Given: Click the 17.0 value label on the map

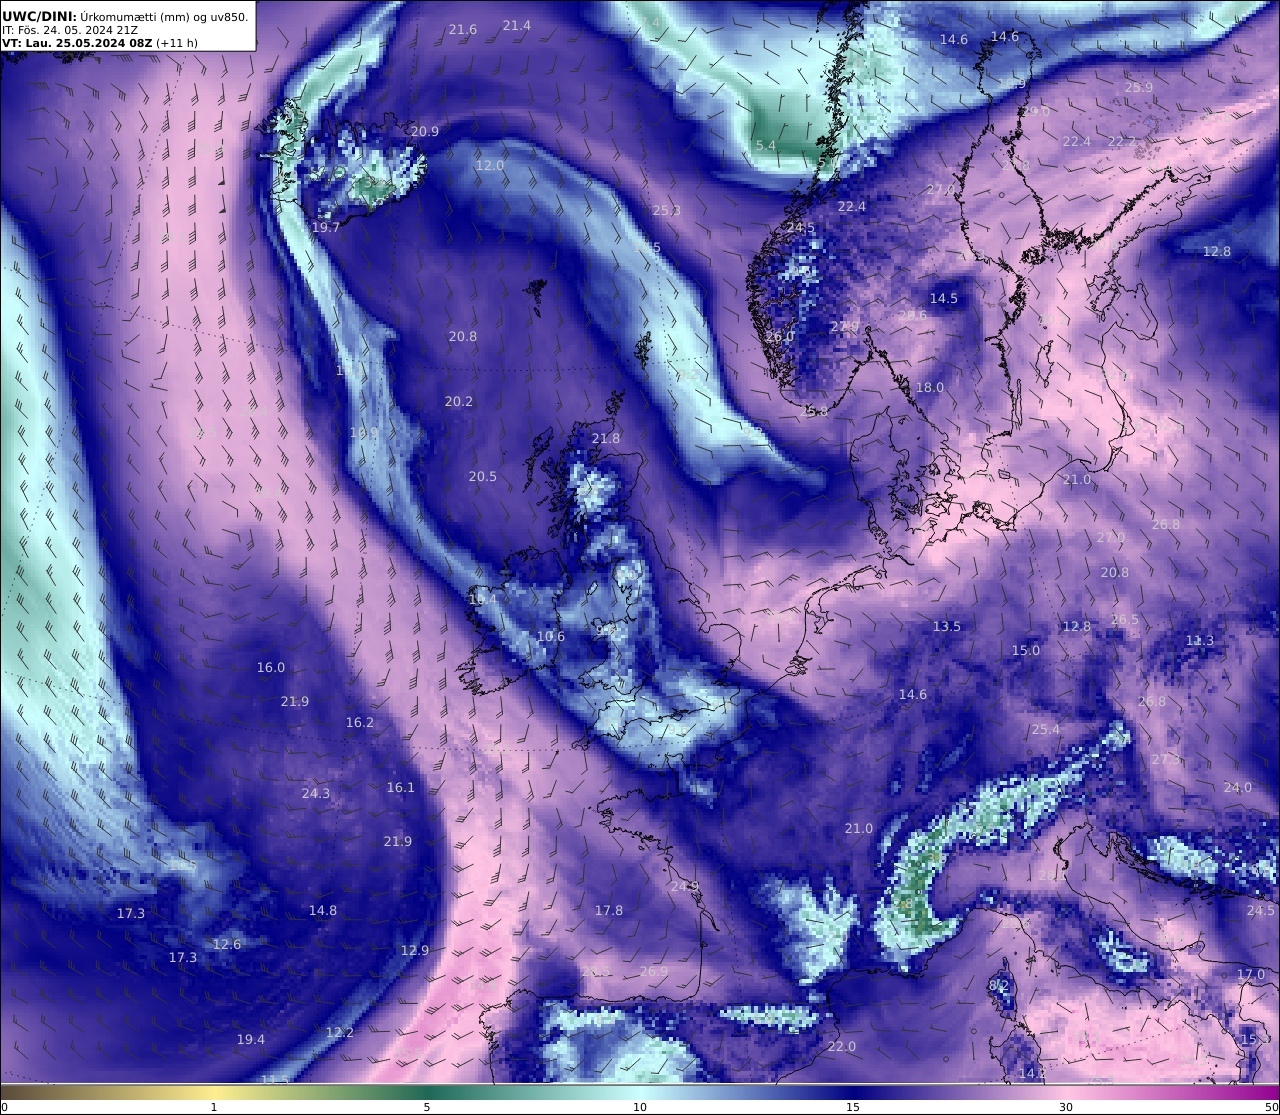Looking at the screenshot, I should coord(1251,975).
